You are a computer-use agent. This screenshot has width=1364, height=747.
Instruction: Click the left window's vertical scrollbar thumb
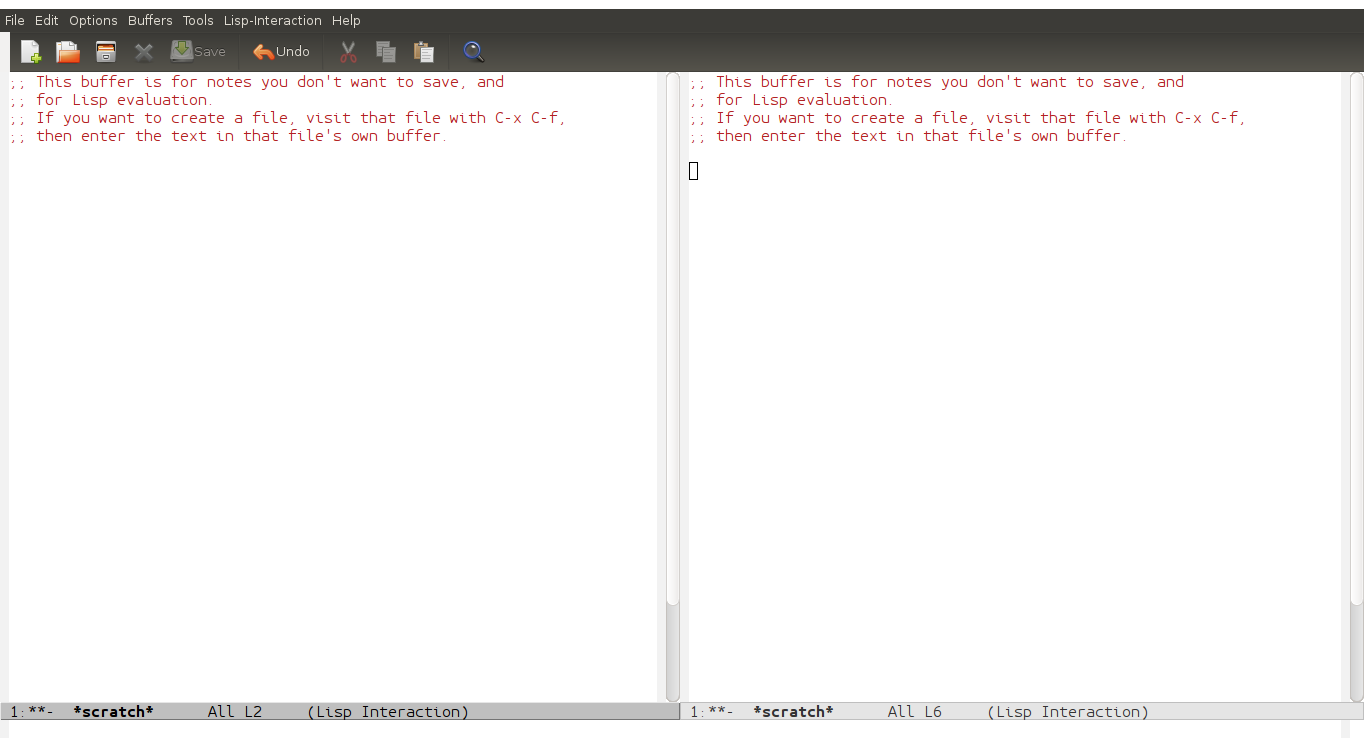coord(672,339)
